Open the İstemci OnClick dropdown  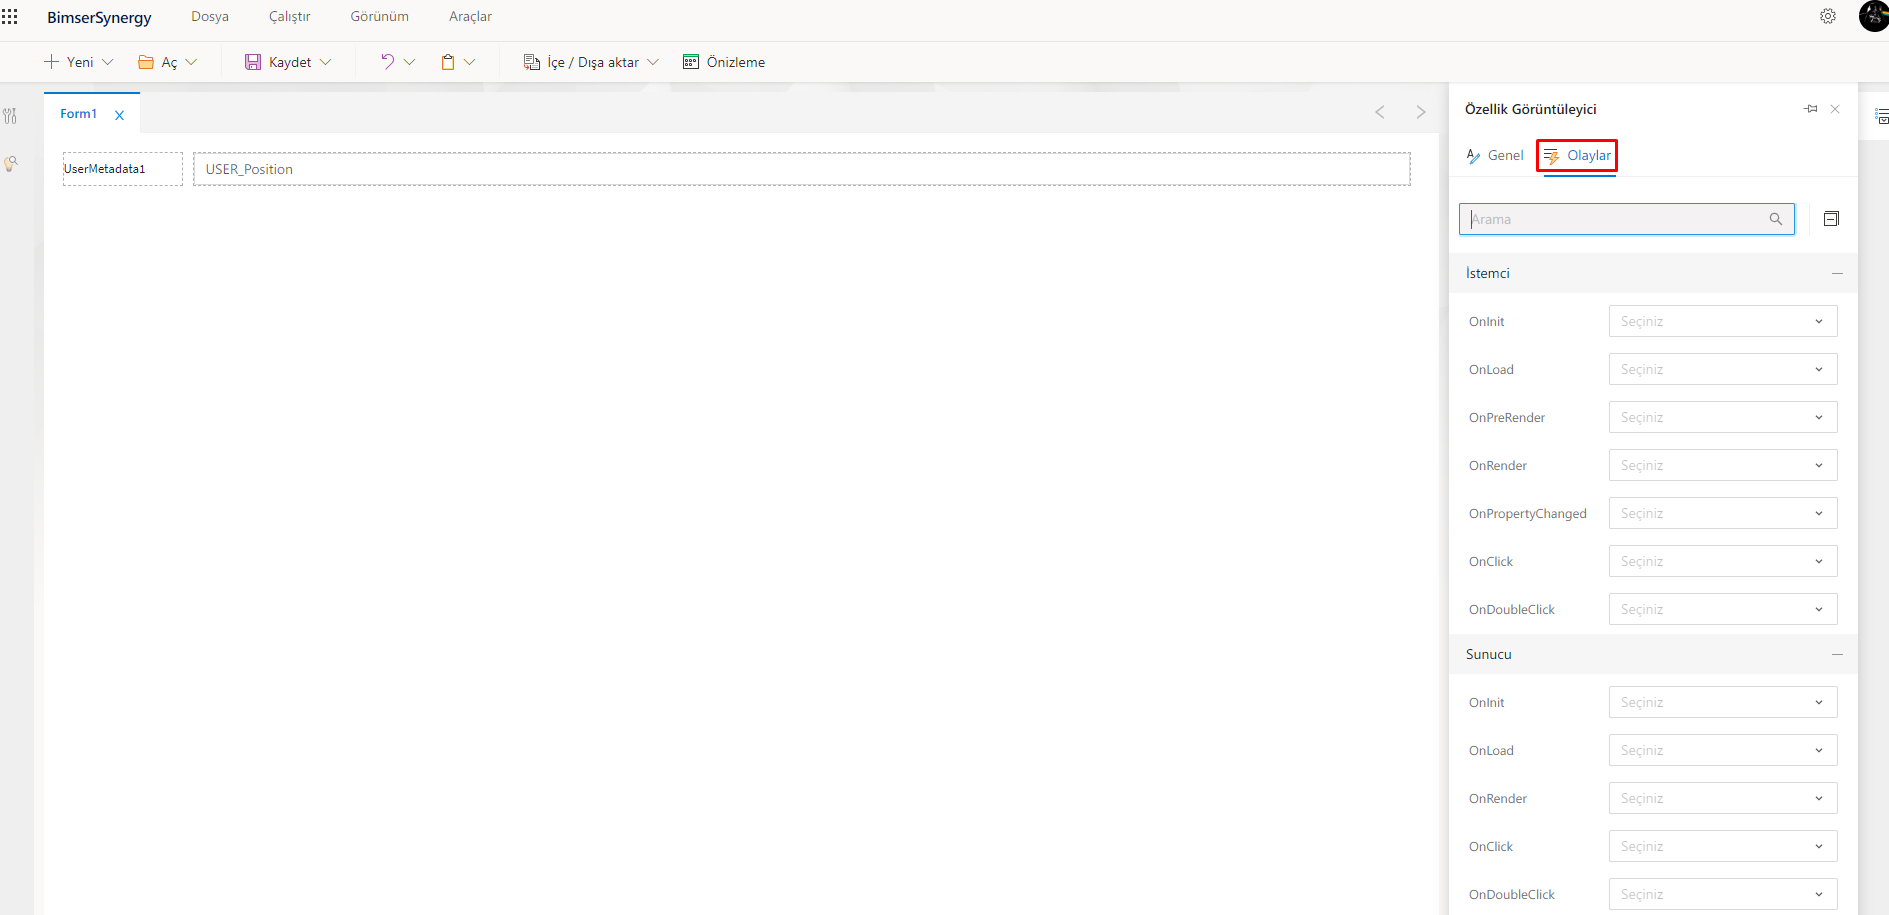tap(1723, 561)
